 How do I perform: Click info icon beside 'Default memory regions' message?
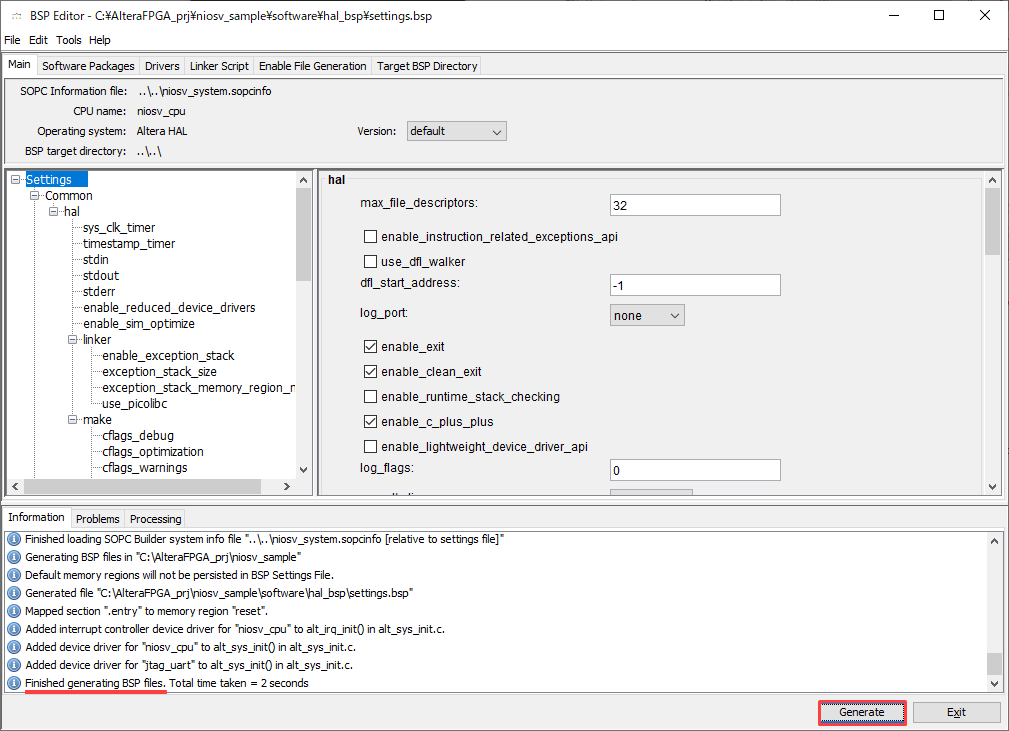[x=14, y=575]
